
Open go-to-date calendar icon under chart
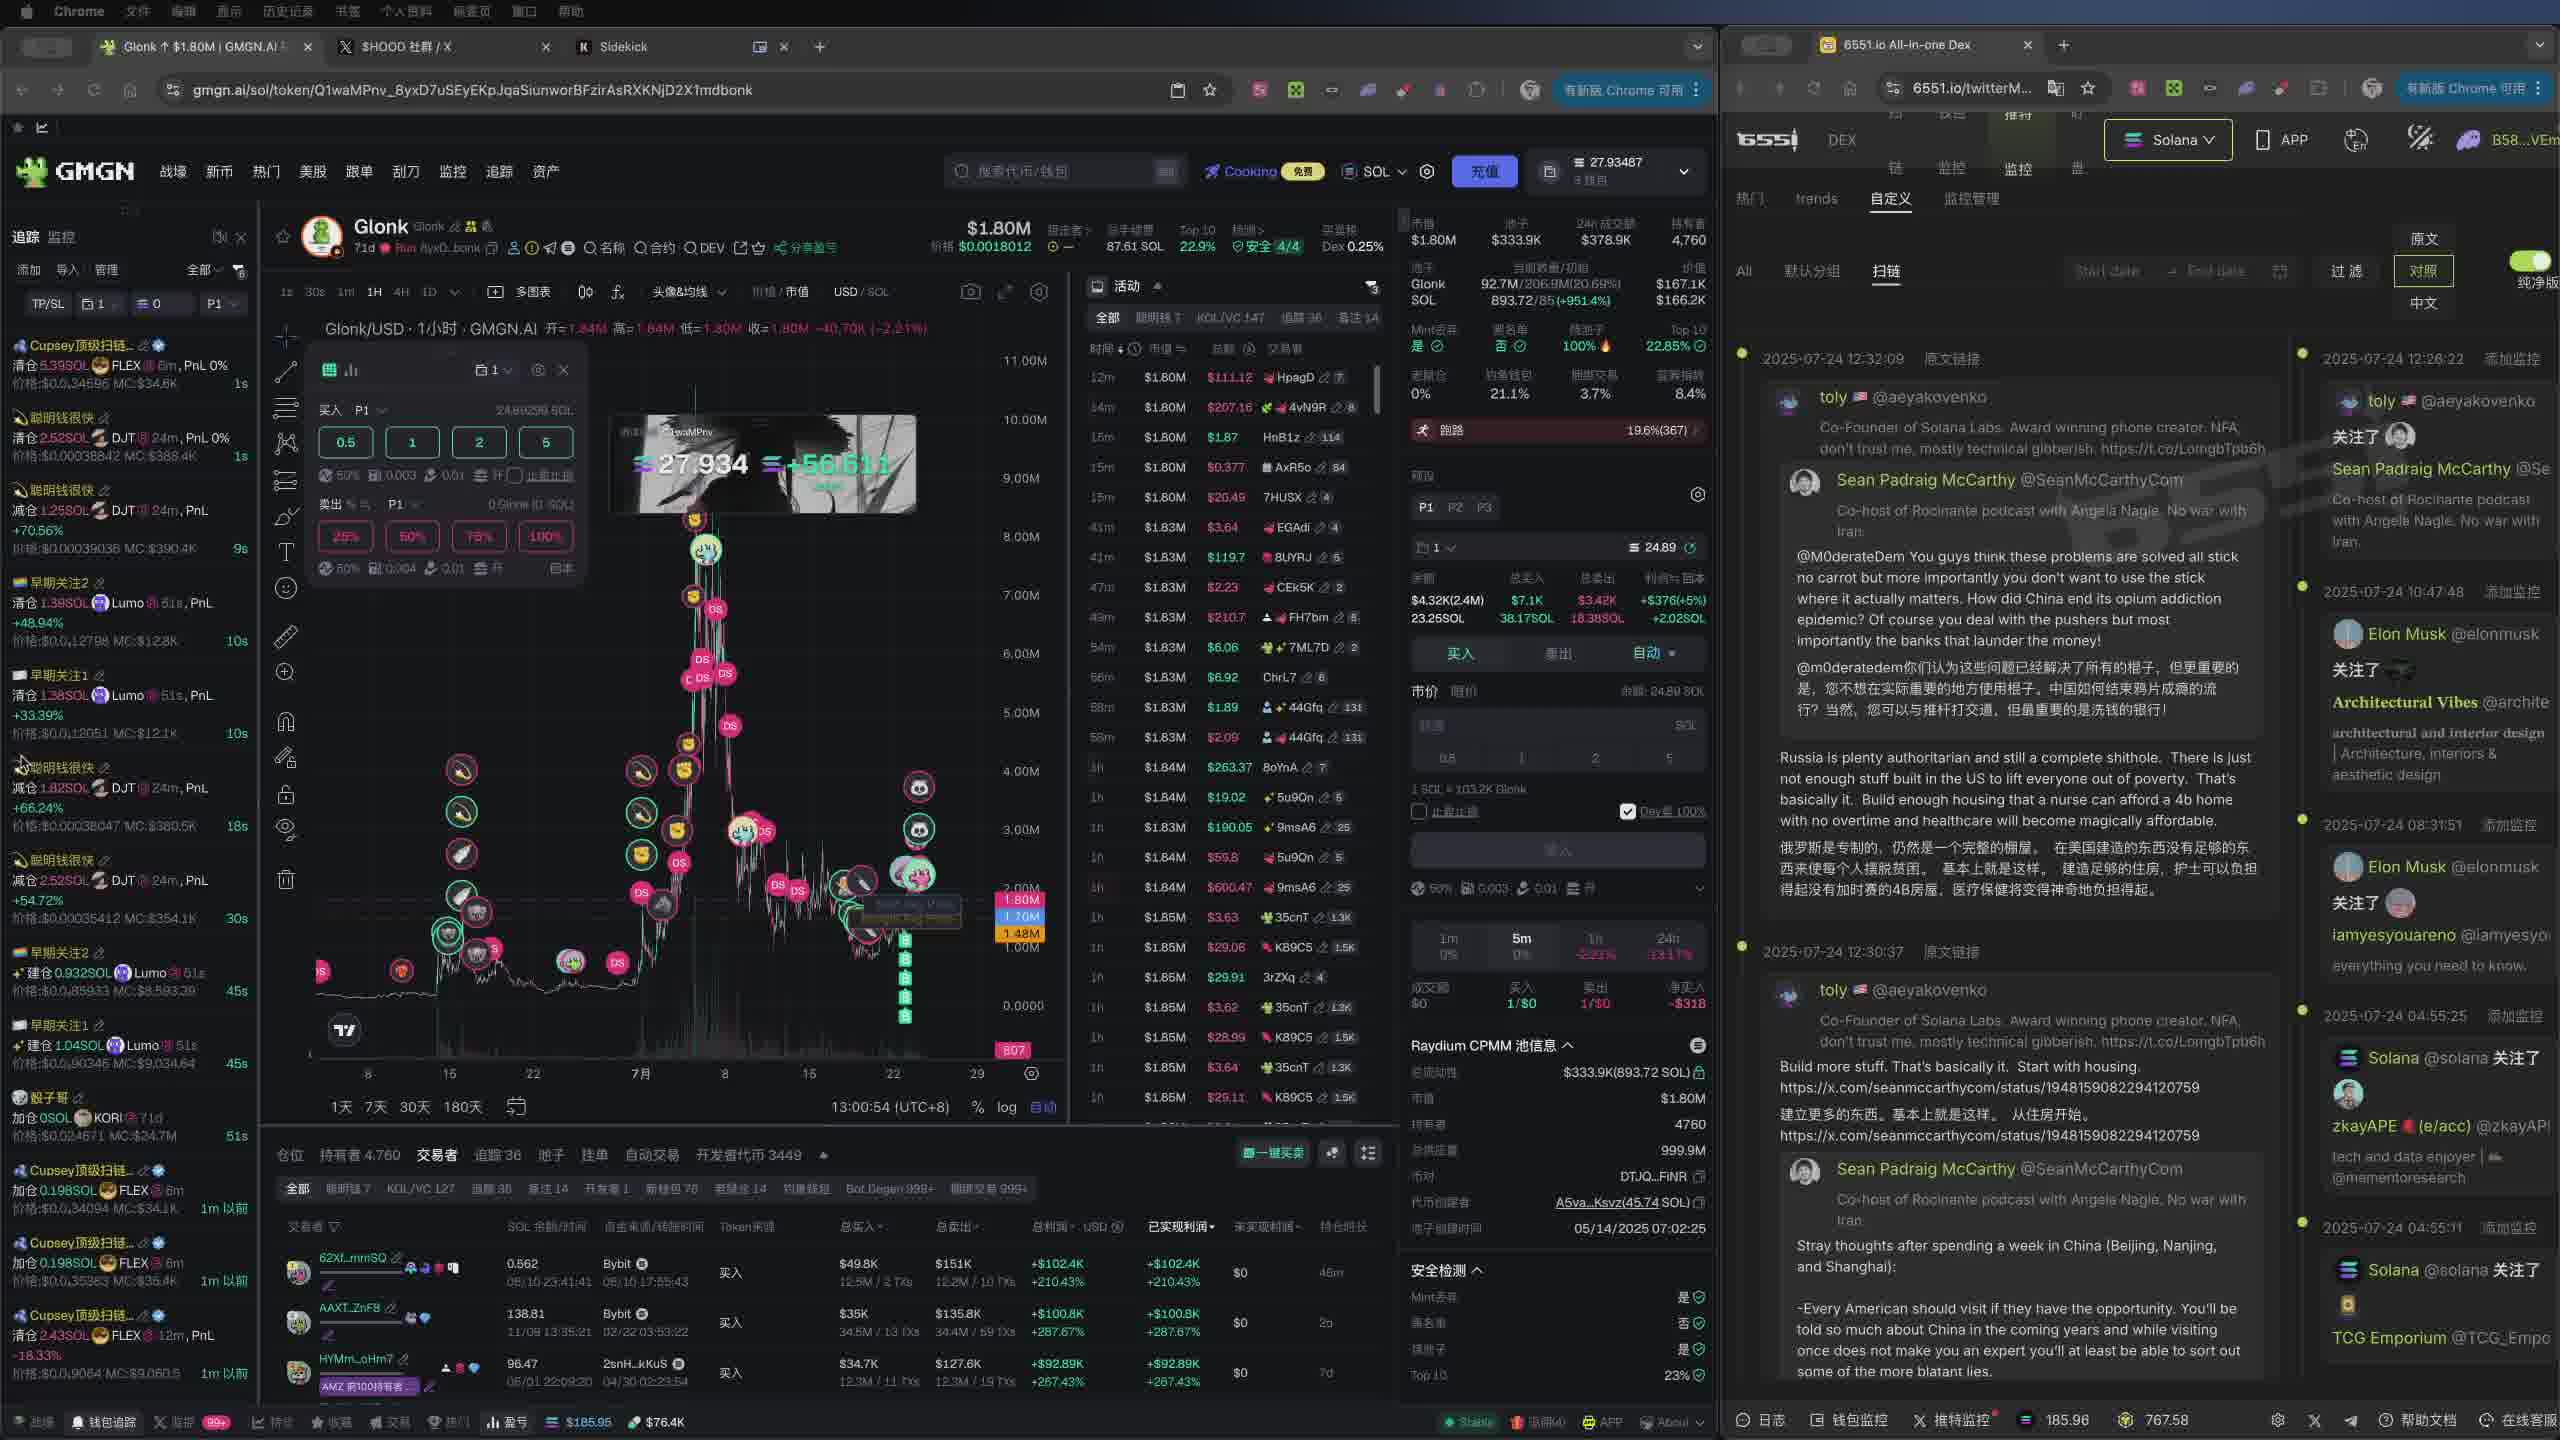pyautogui.click(x=516, y=1107)
